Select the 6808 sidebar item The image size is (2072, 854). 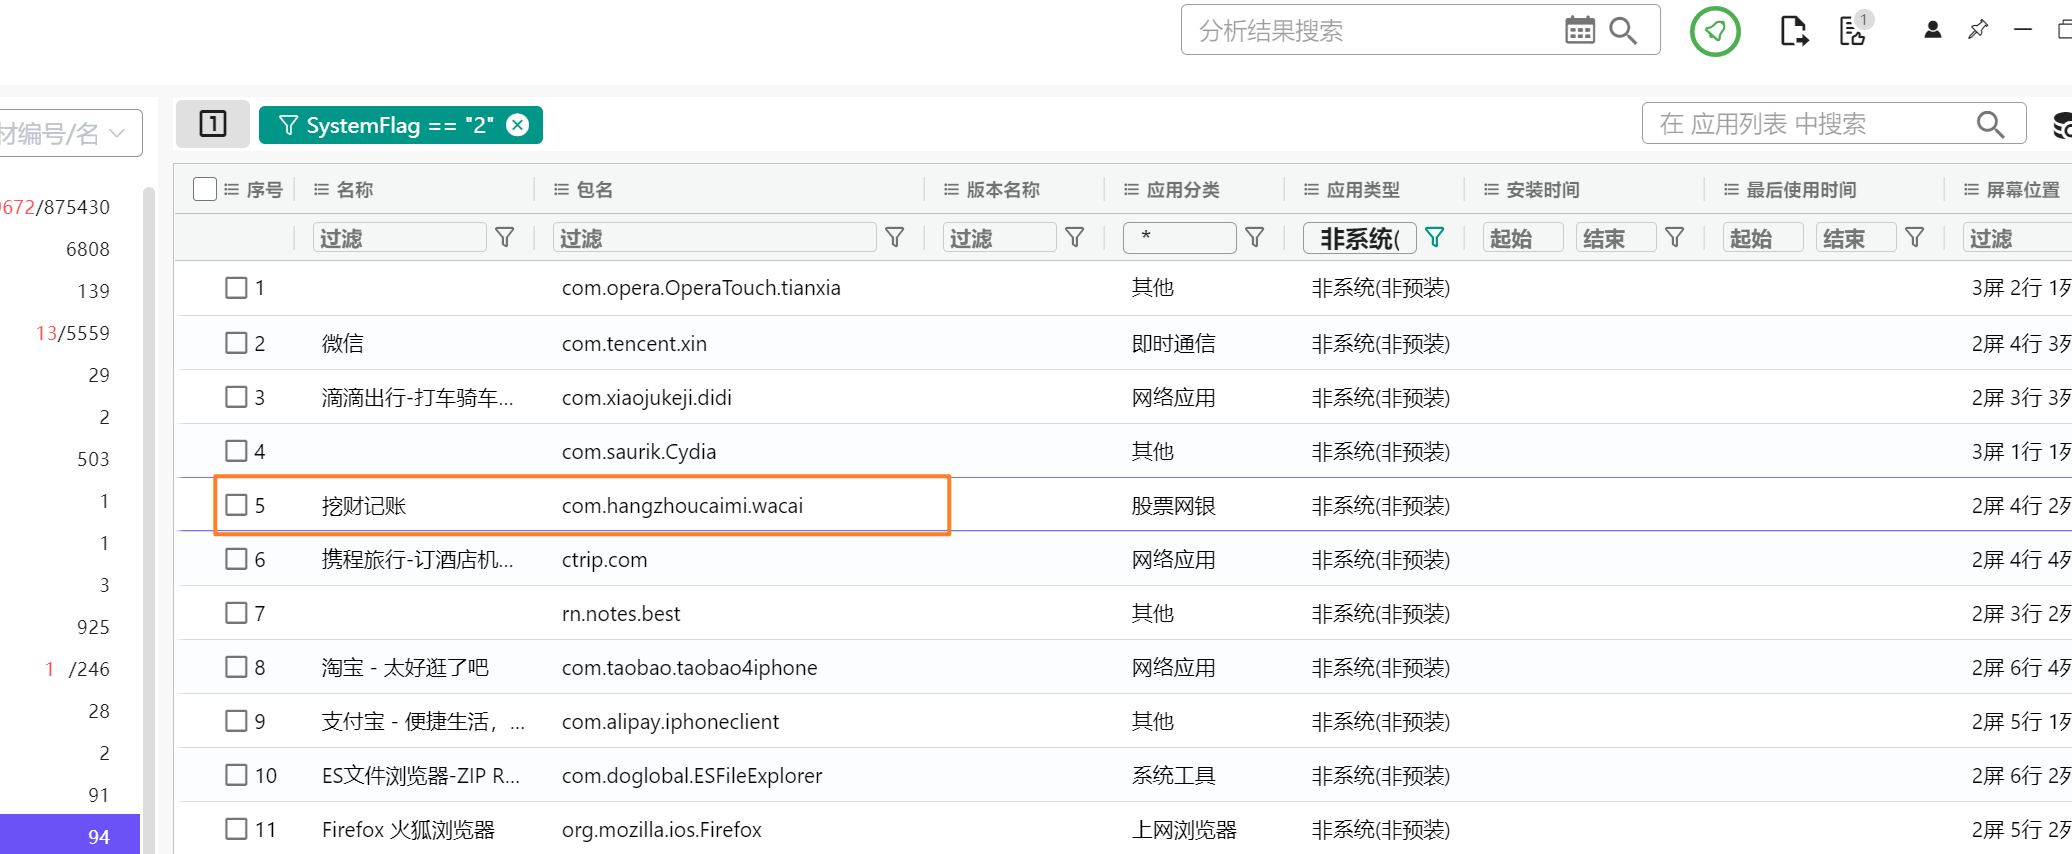(x=87, y=249)
